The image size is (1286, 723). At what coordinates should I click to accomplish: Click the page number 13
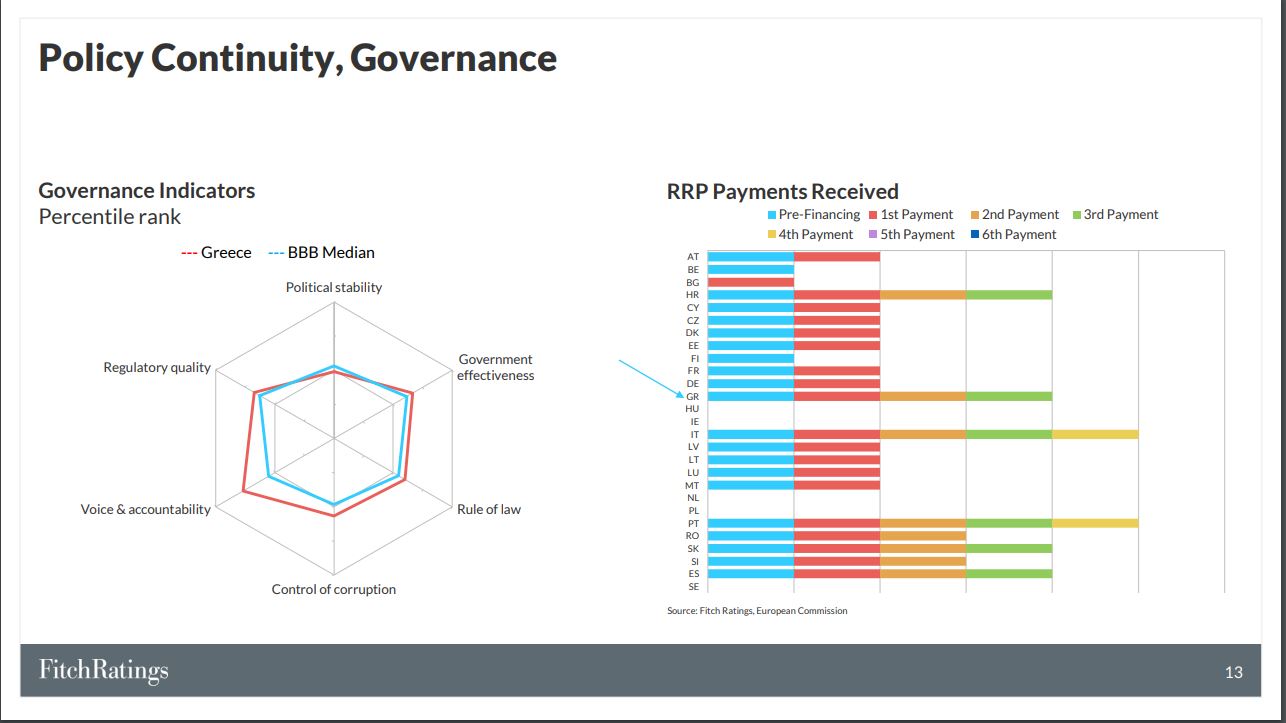pos(1234,672)
